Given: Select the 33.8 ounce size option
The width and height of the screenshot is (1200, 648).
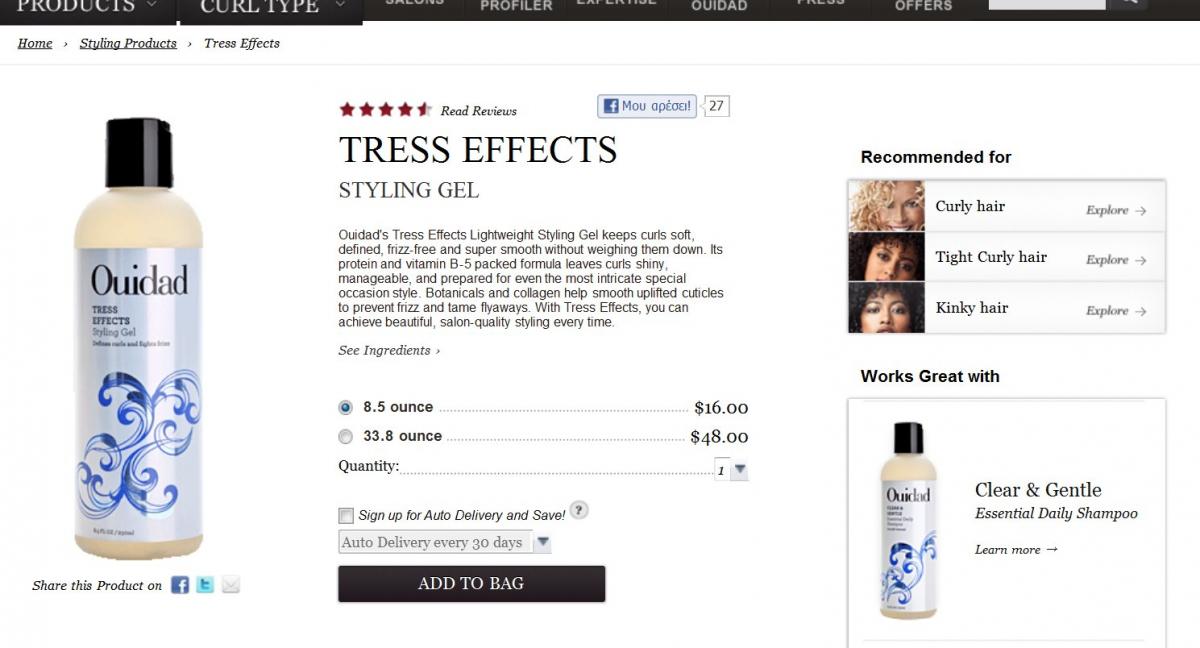Looking at the screenshot, I should coord(346,436).
